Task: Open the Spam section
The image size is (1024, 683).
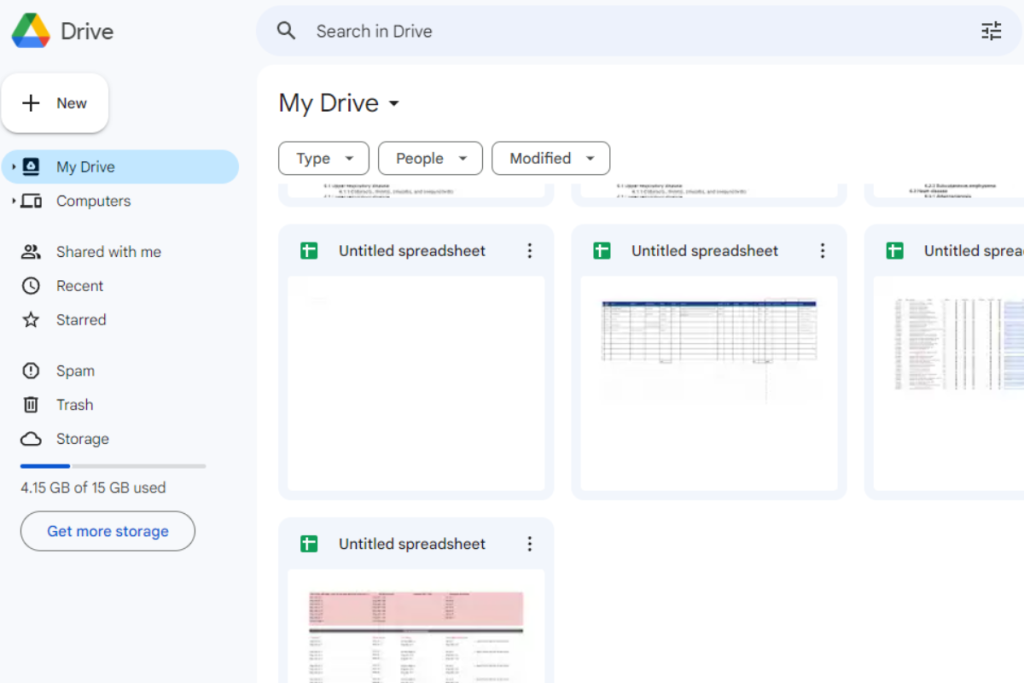Action: point(75,371)
